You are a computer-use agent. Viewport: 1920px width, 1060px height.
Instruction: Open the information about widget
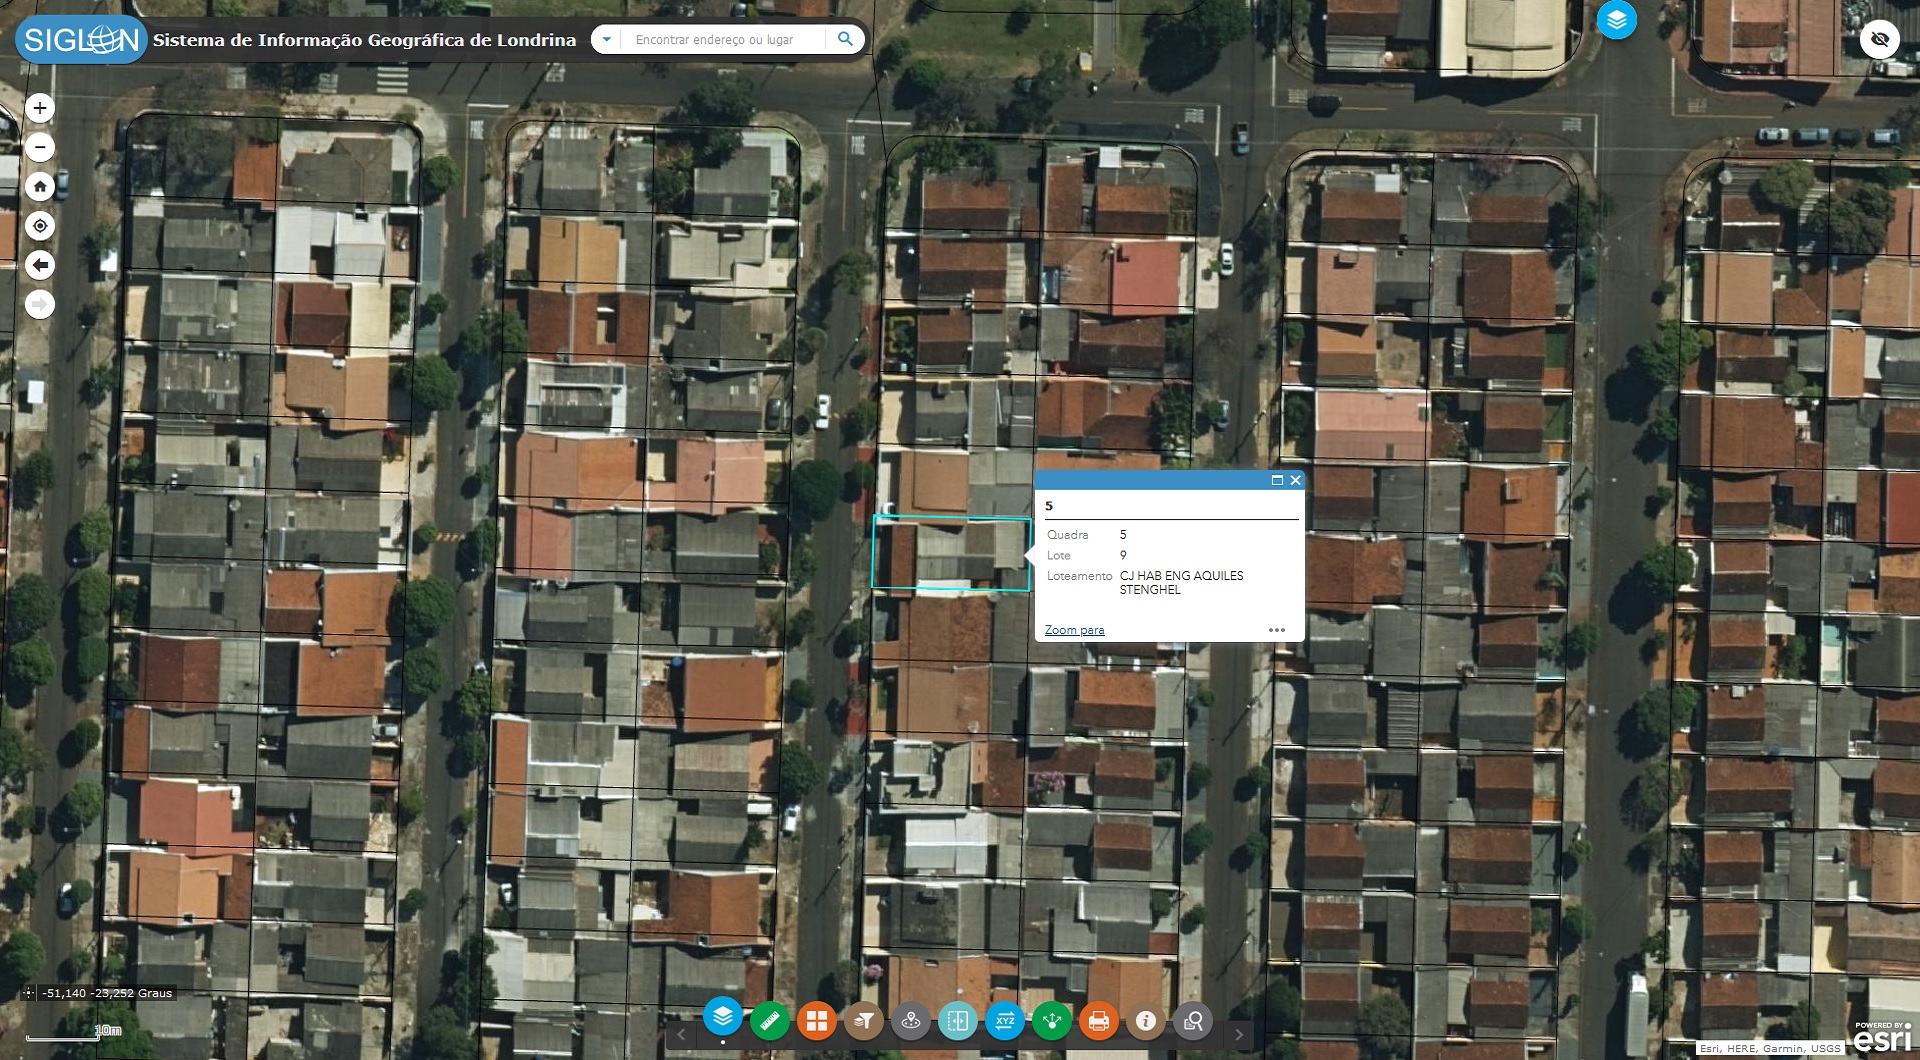point(1146,1021)
